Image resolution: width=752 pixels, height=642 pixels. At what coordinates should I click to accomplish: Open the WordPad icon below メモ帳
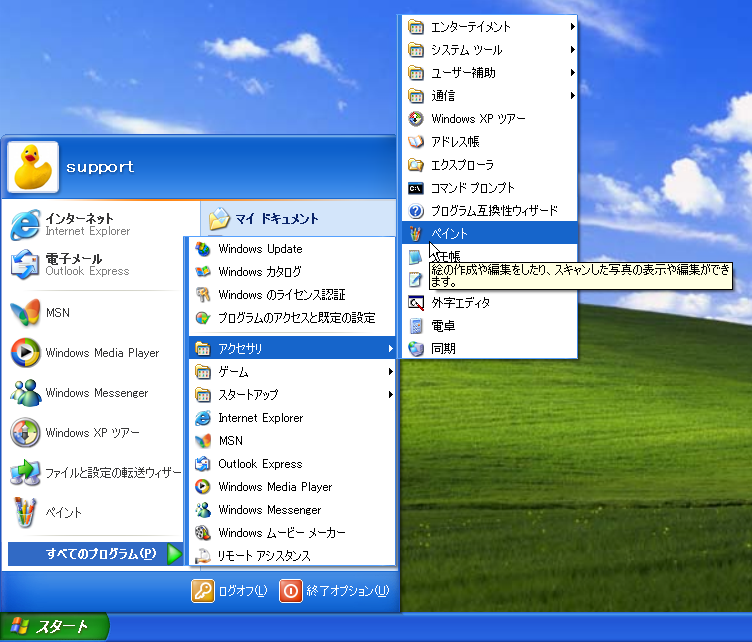[x=415, y=280]
